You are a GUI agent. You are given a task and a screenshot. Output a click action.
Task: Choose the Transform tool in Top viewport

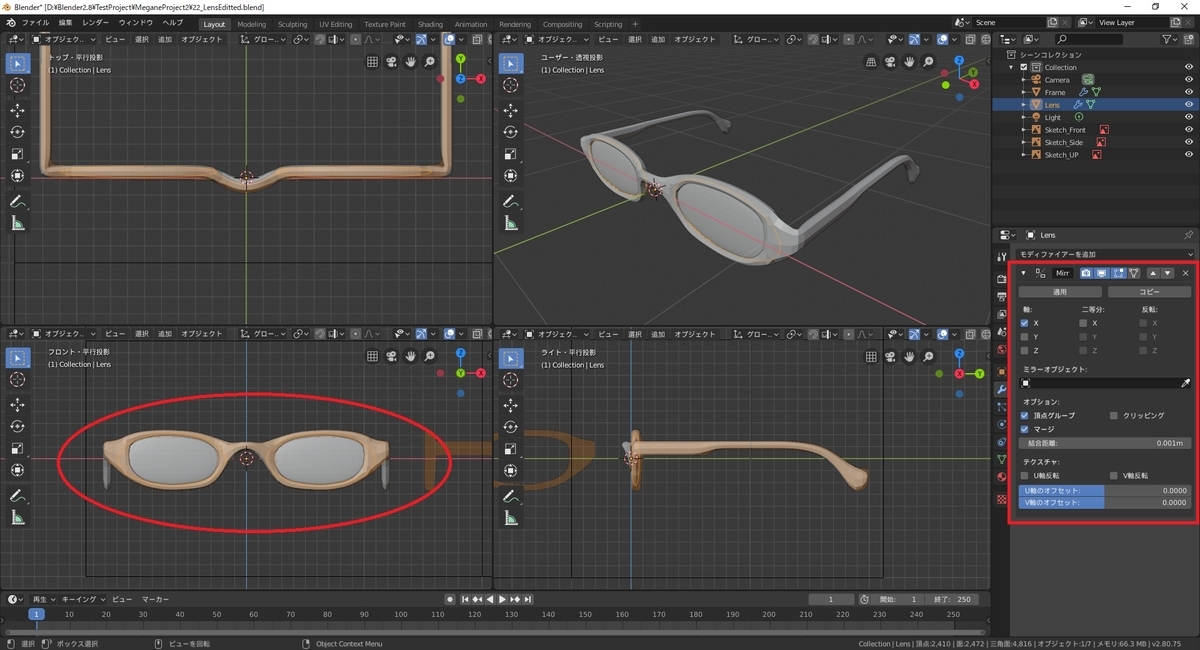click(x=18, y=176)
